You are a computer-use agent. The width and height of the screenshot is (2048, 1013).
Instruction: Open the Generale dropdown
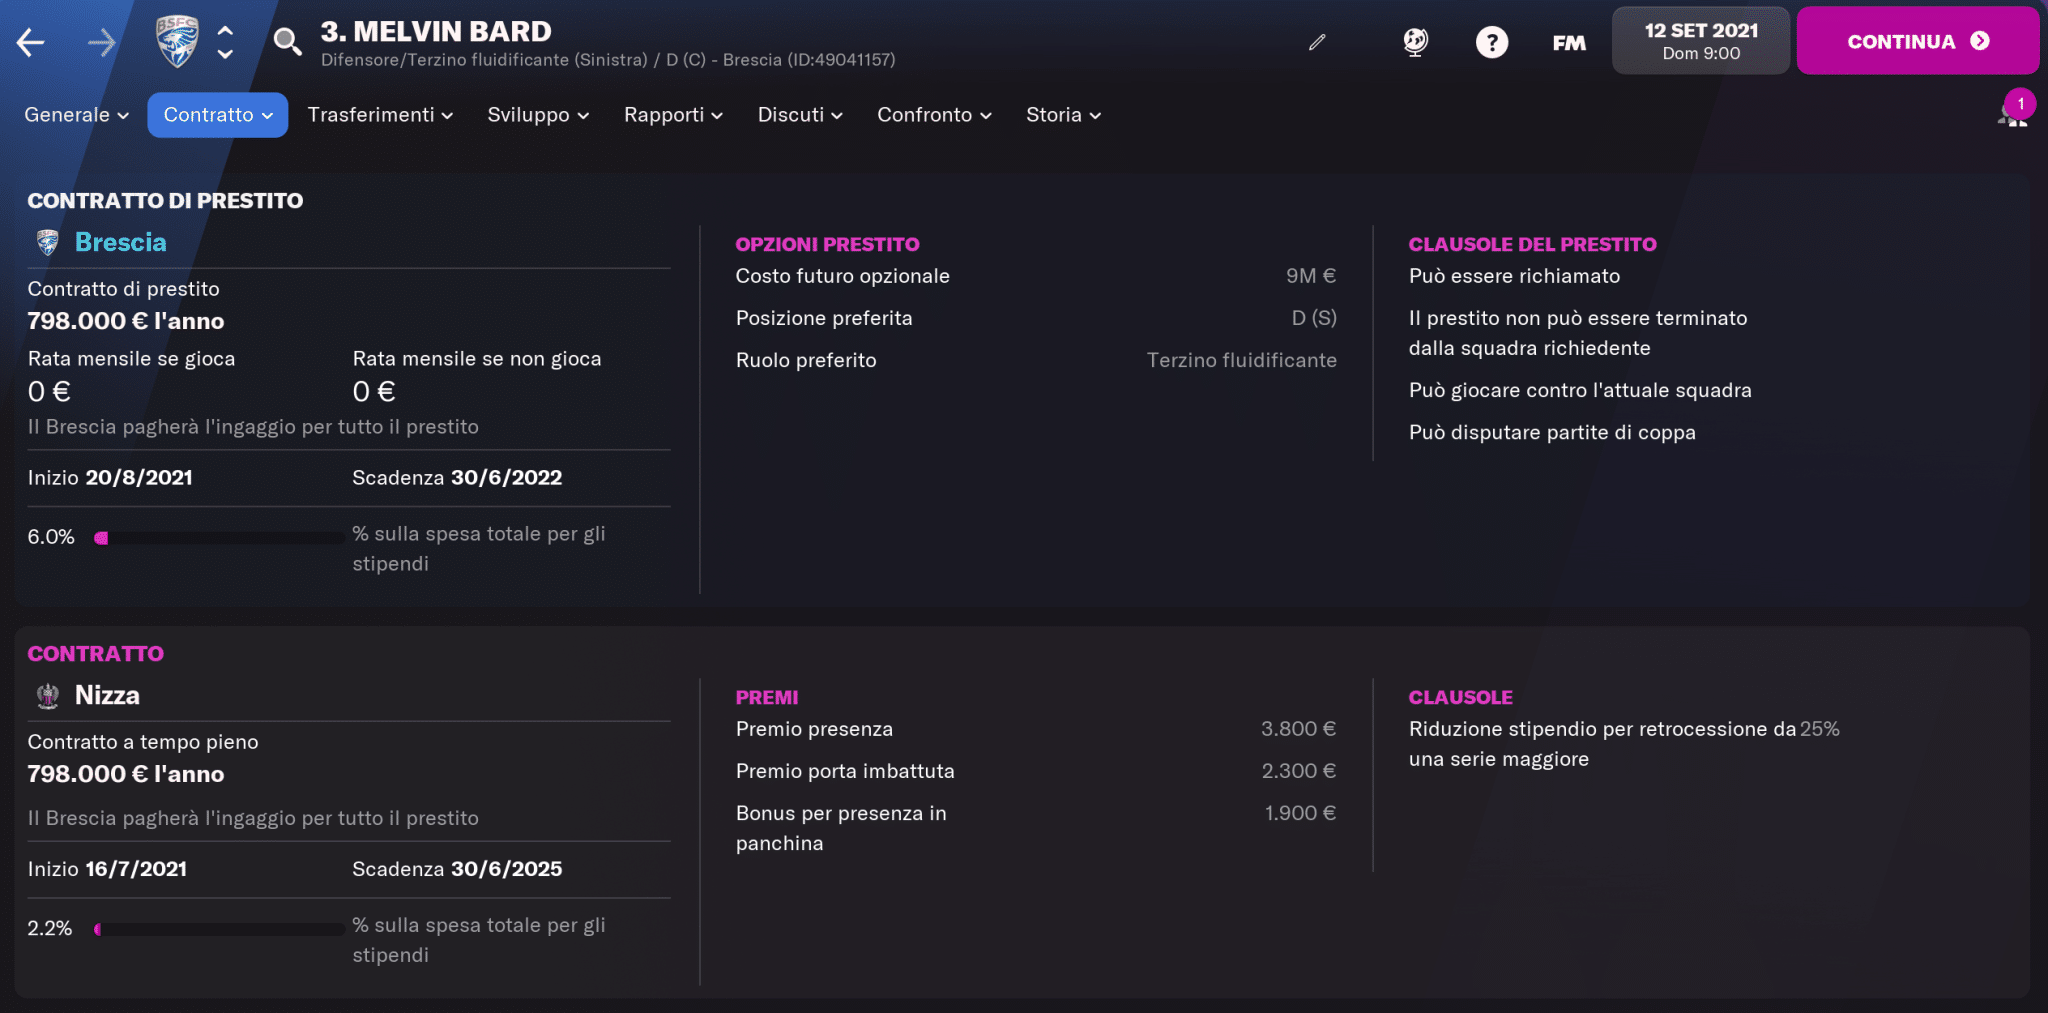74,114
